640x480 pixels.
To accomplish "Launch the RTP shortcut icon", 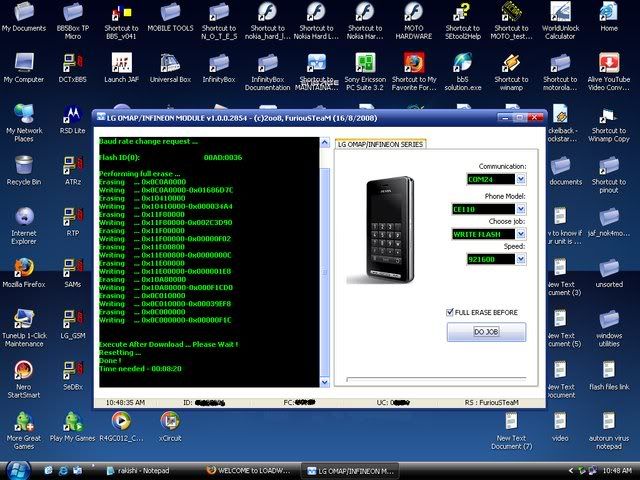I will [x=73, y=222].
